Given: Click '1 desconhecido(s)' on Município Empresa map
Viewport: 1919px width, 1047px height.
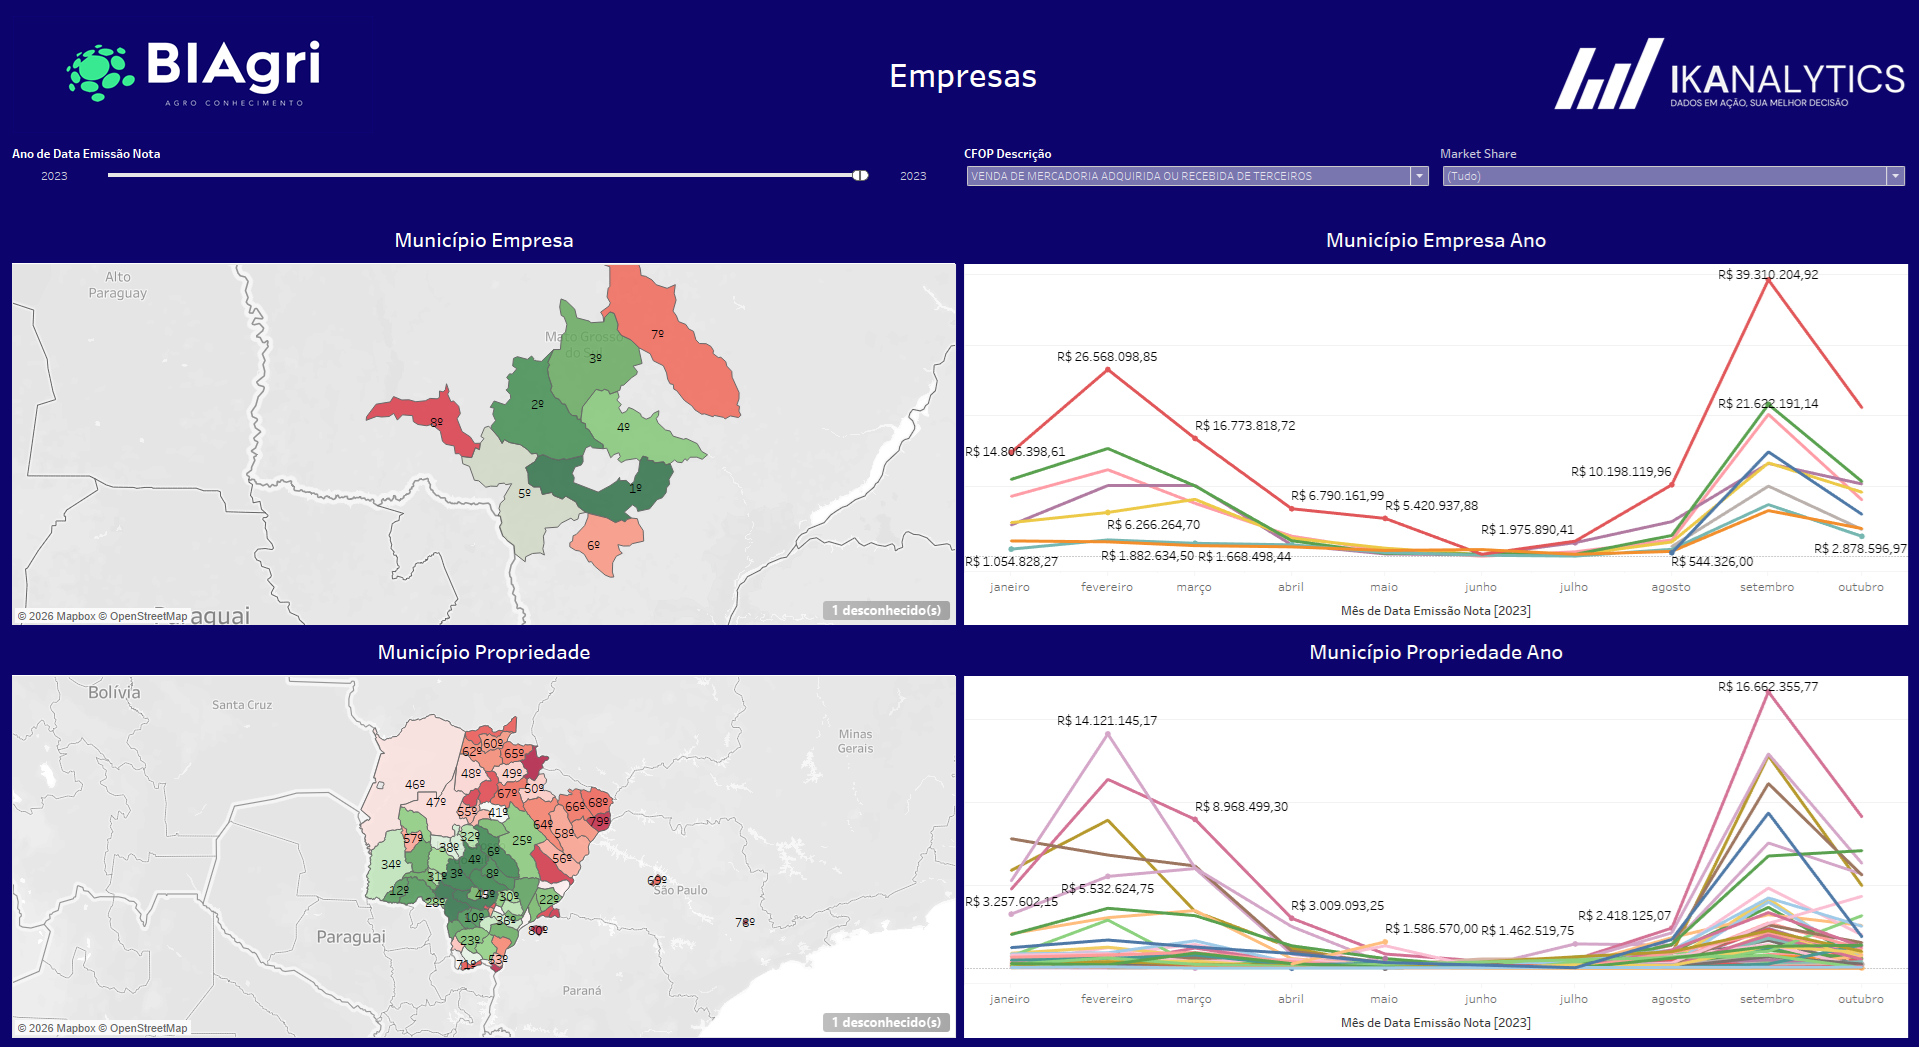Looking at the screenshot, I should (x=886, y=610).
